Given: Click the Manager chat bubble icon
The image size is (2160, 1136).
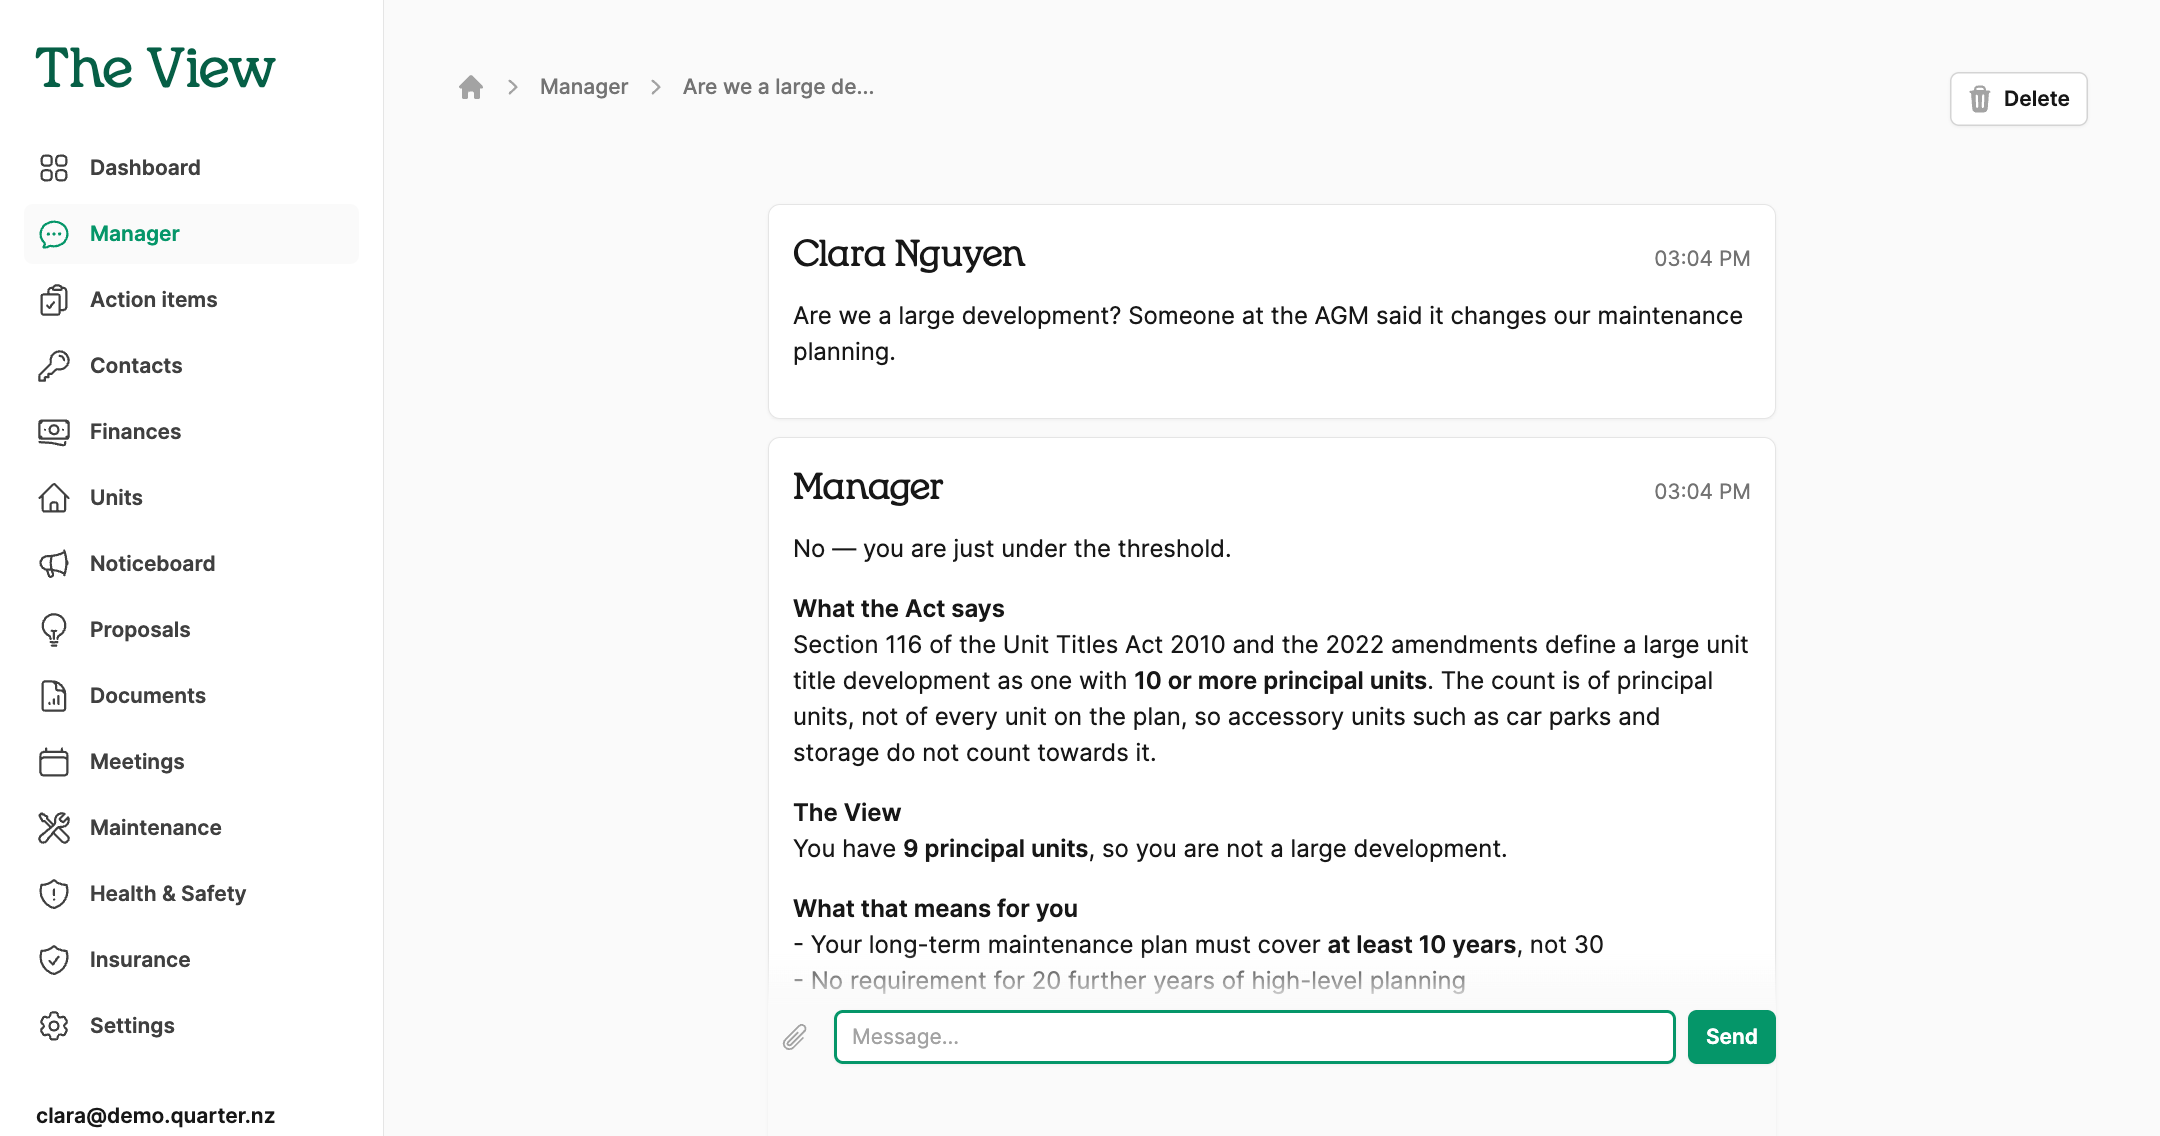Looking at the screenshot, I should (54, 234).
